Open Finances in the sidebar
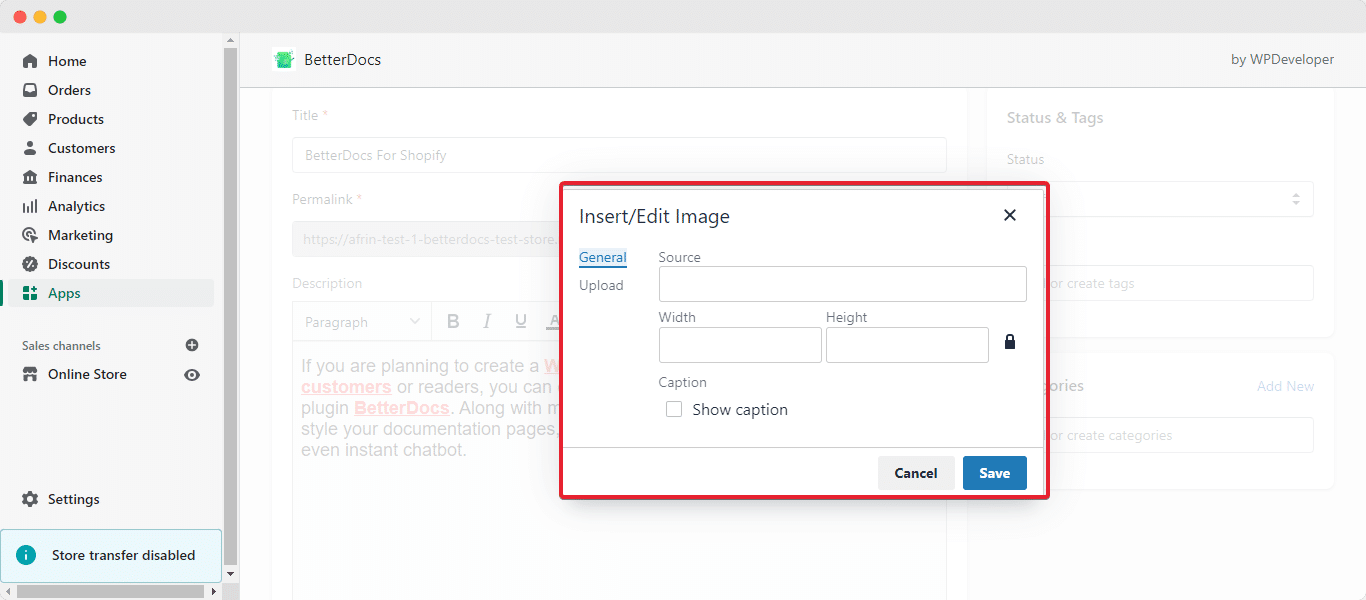 [31, 177]
